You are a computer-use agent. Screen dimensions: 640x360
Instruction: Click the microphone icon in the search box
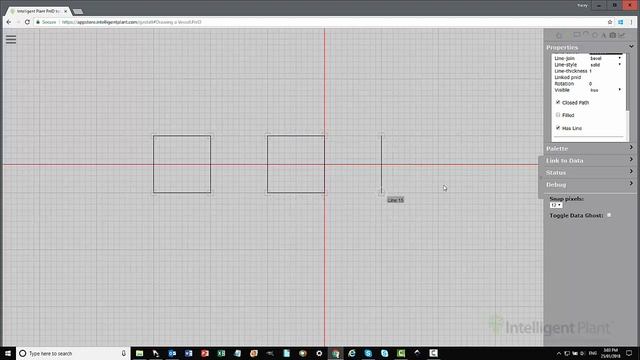[124, 353]
